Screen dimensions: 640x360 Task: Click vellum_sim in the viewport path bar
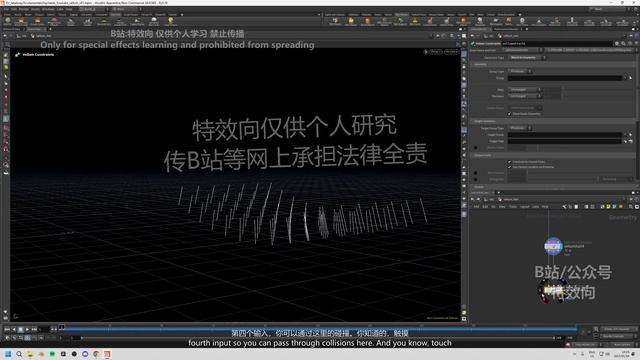coord(43,36)
